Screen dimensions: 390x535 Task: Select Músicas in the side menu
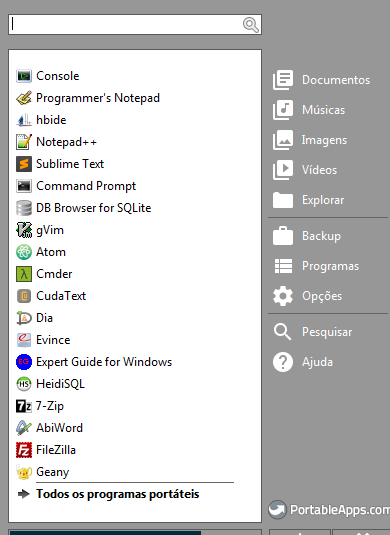[309, 110]
